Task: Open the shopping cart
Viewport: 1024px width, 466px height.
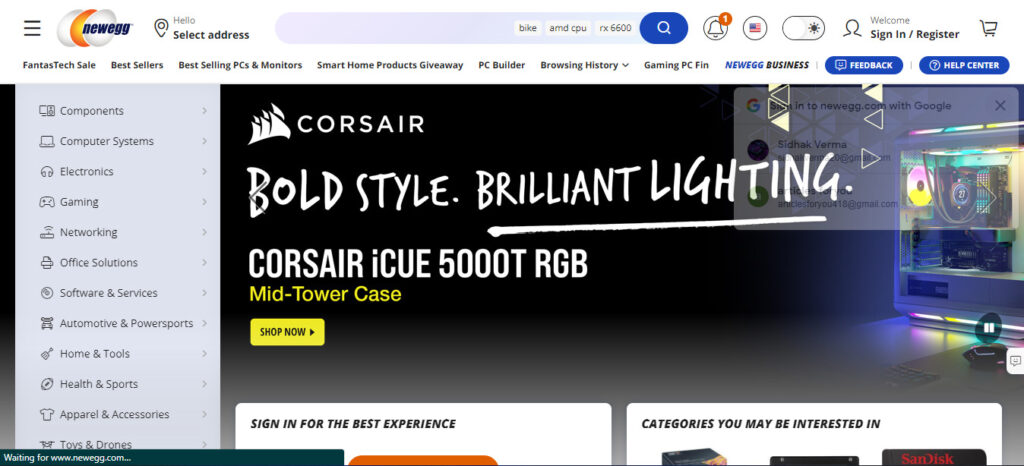Action: (x=989, y=28)
